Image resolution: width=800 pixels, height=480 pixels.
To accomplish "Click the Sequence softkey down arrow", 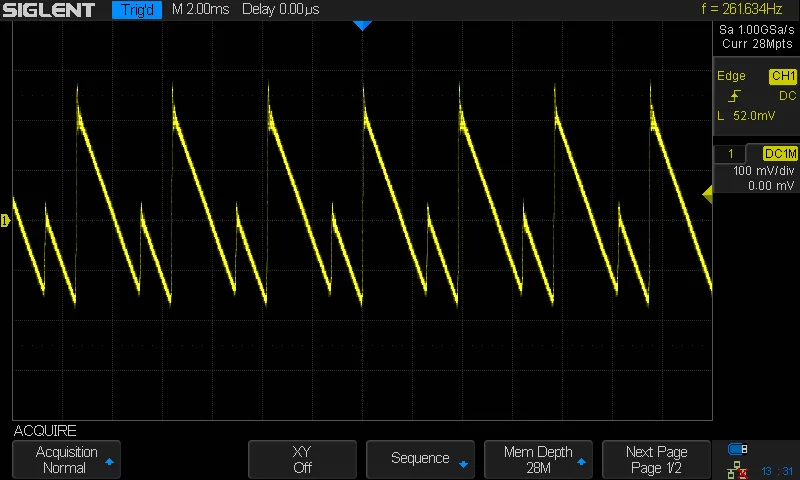I will coord(463,464).
